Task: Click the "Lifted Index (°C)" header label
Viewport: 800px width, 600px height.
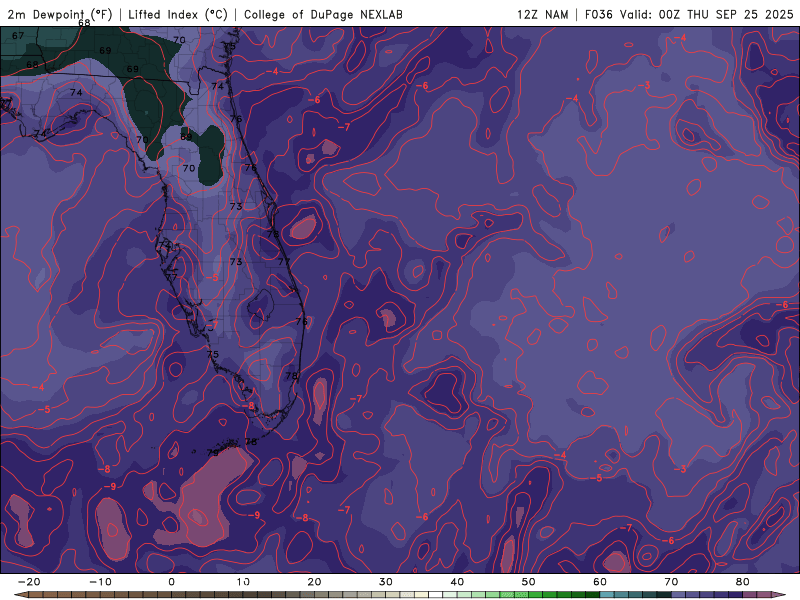Action: pyautogui.click(x=178, y=14)
